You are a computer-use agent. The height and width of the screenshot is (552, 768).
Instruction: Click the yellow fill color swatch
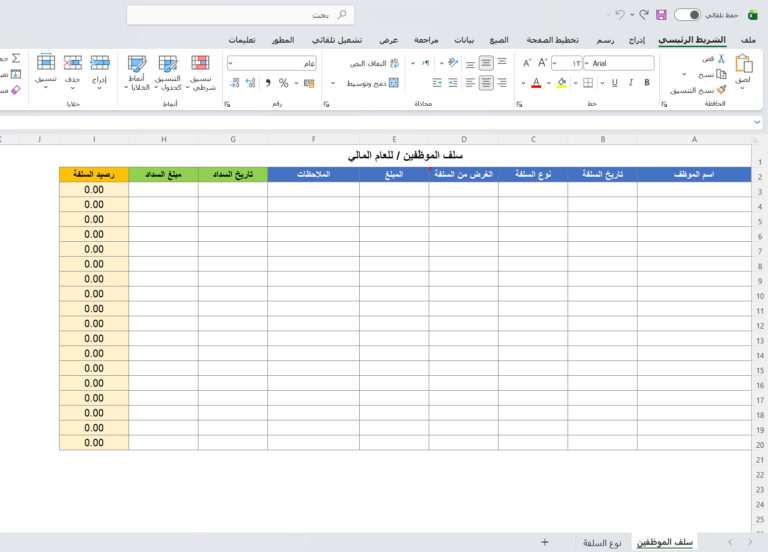pos(562,83)
